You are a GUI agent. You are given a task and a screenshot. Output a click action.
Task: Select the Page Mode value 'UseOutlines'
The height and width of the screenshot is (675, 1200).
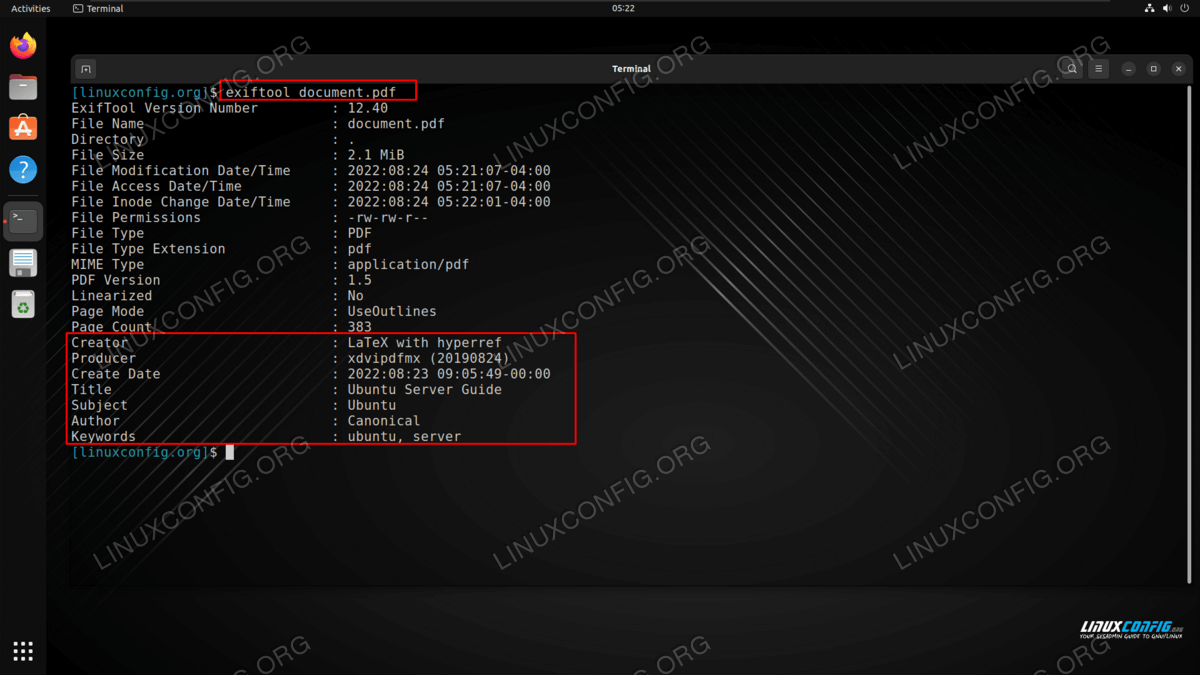[x=392, y=312]
